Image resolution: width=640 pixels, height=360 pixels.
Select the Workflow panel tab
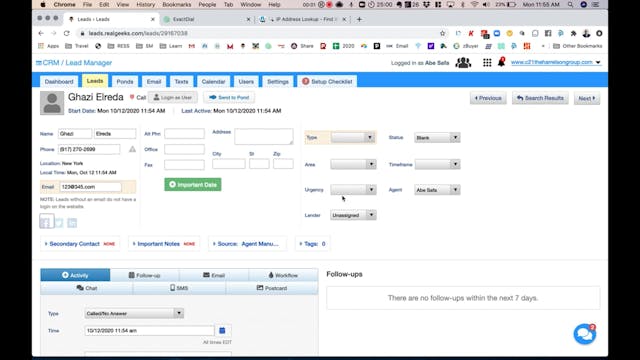point(283,275)
